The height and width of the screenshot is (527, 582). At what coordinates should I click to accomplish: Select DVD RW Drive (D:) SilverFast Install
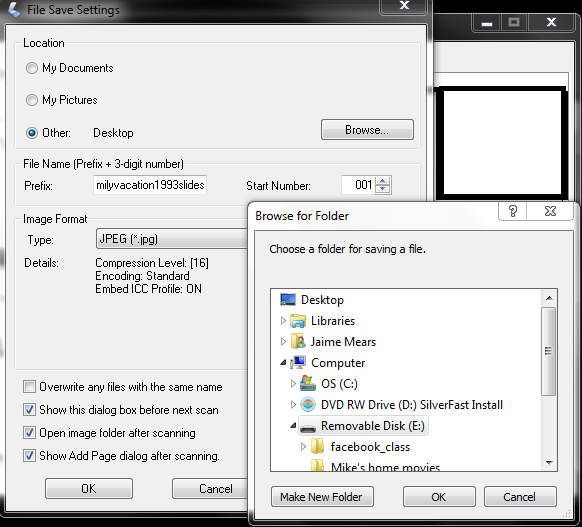(x=412, y=405)
